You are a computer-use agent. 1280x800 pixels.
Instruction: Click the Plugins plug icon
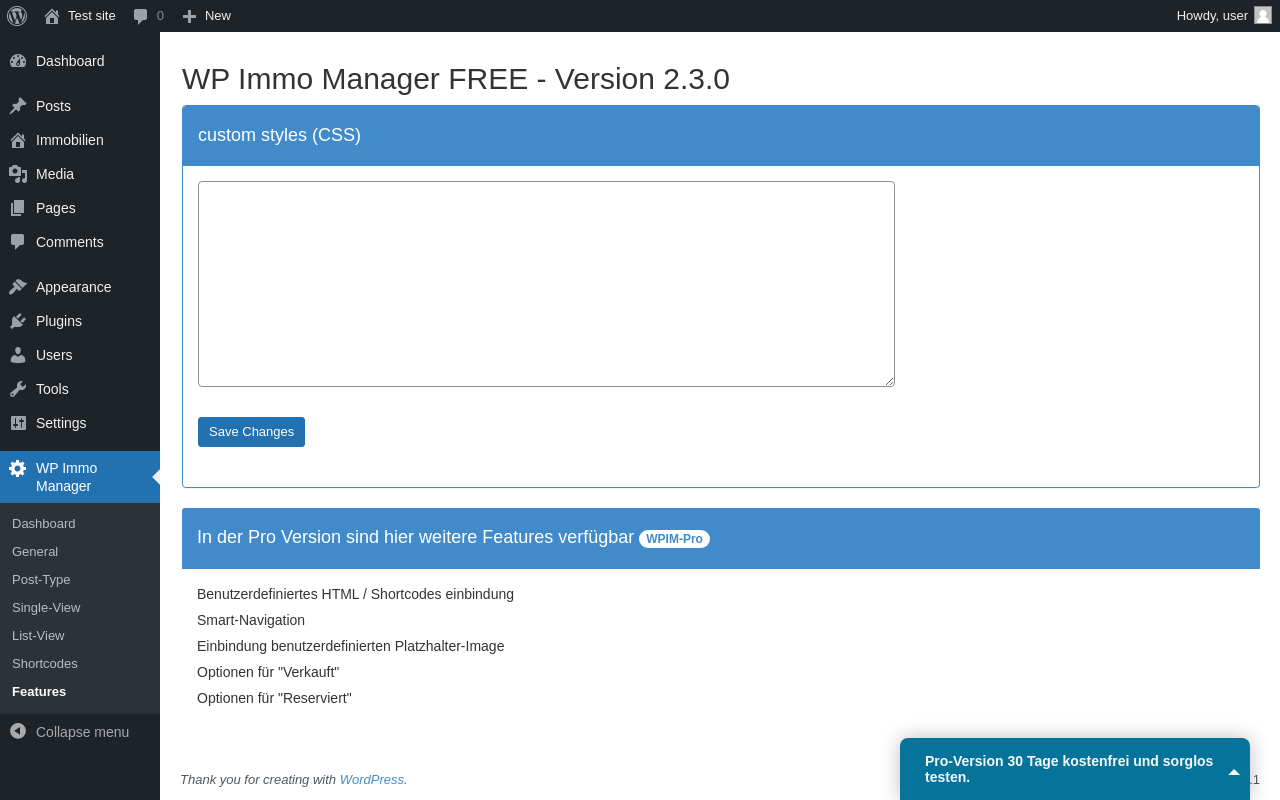point(18,321)
